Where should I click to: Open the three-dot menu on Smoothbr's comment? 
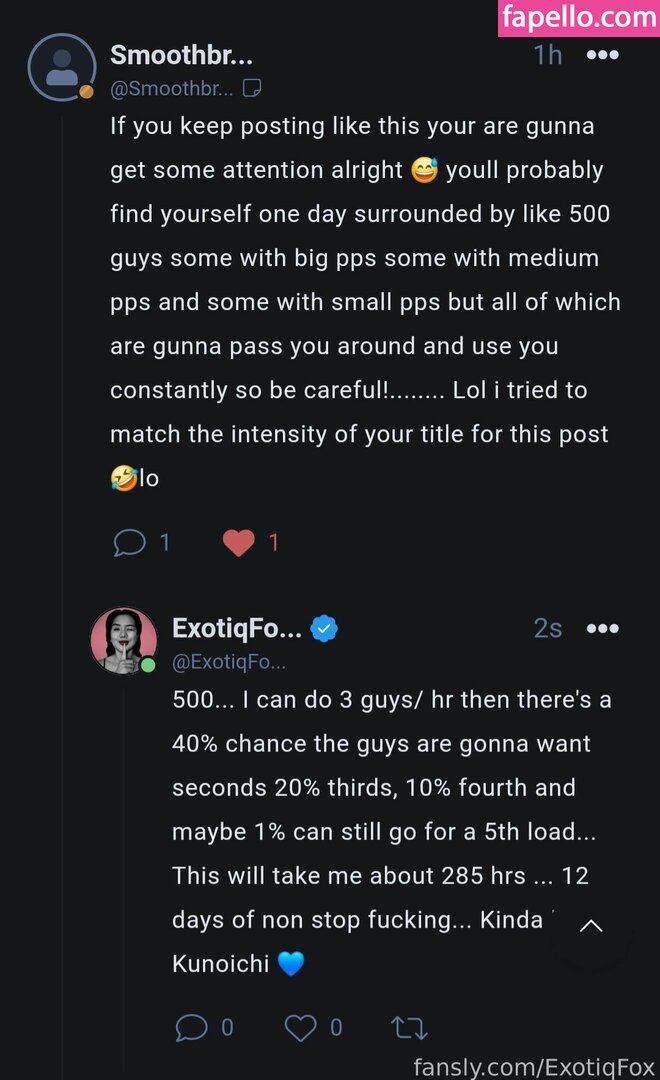click(602, 55)
